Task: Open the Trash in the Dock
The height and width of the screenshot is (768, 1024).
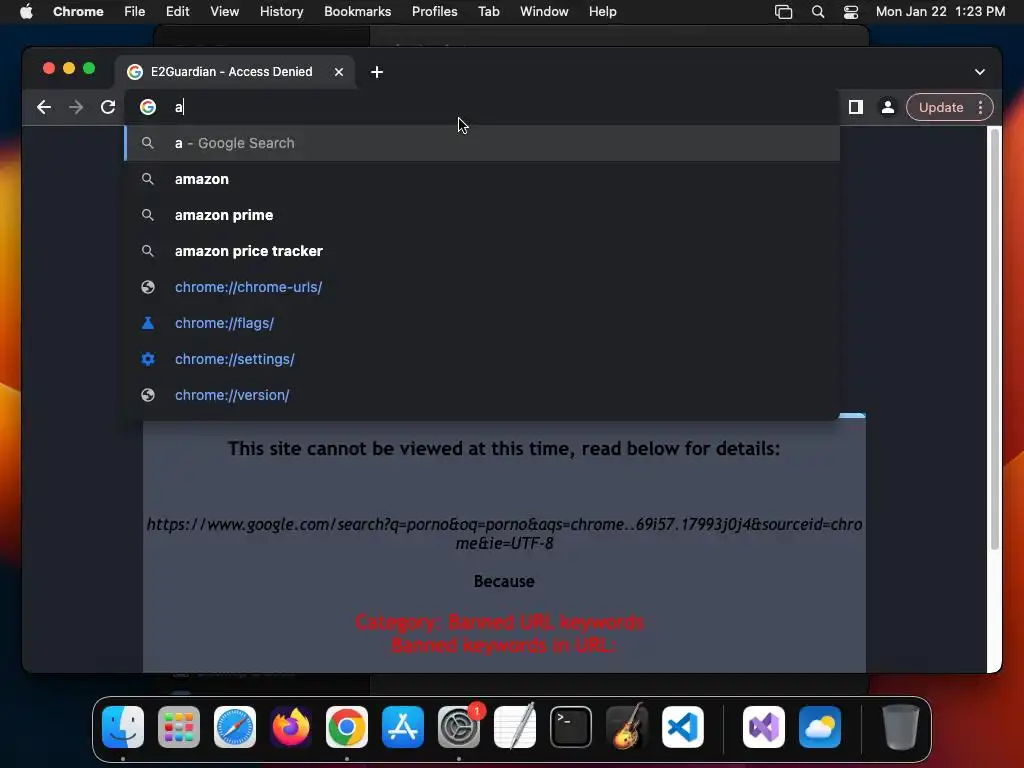Action: (901, 727)
